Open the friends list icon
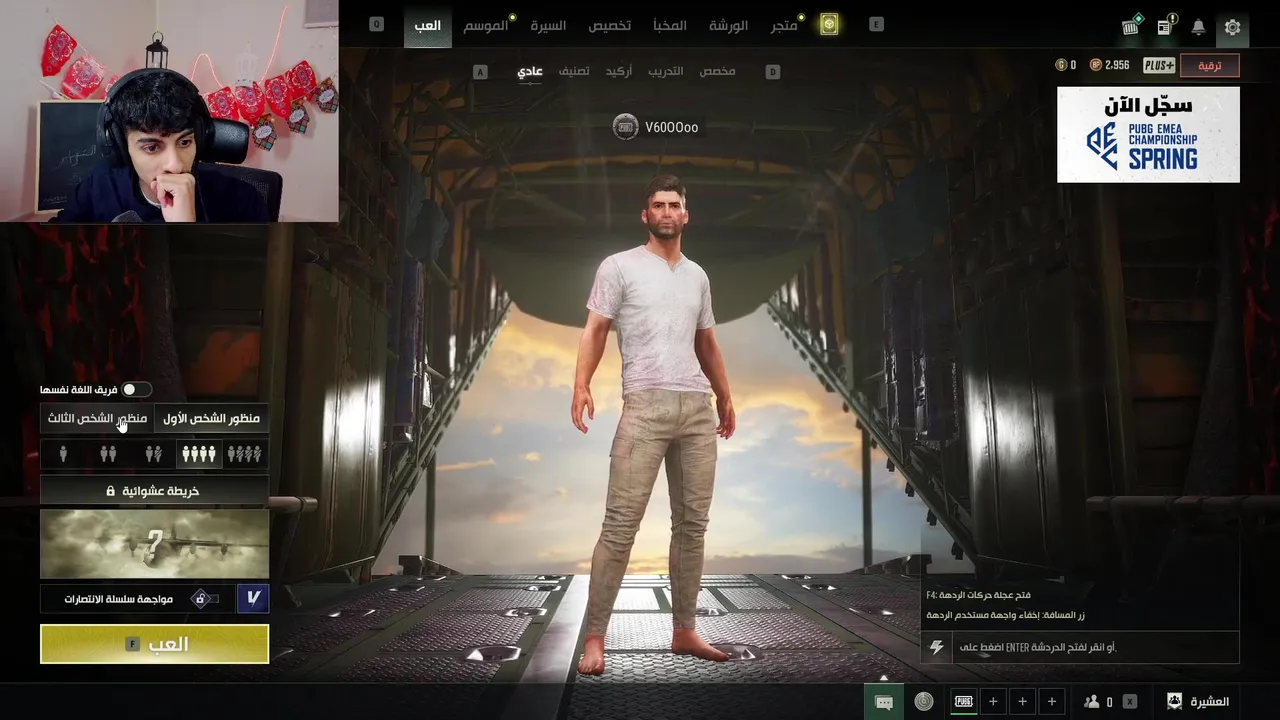The height and width of the screenshot is (720, 1280). [x=1092, y=702]
